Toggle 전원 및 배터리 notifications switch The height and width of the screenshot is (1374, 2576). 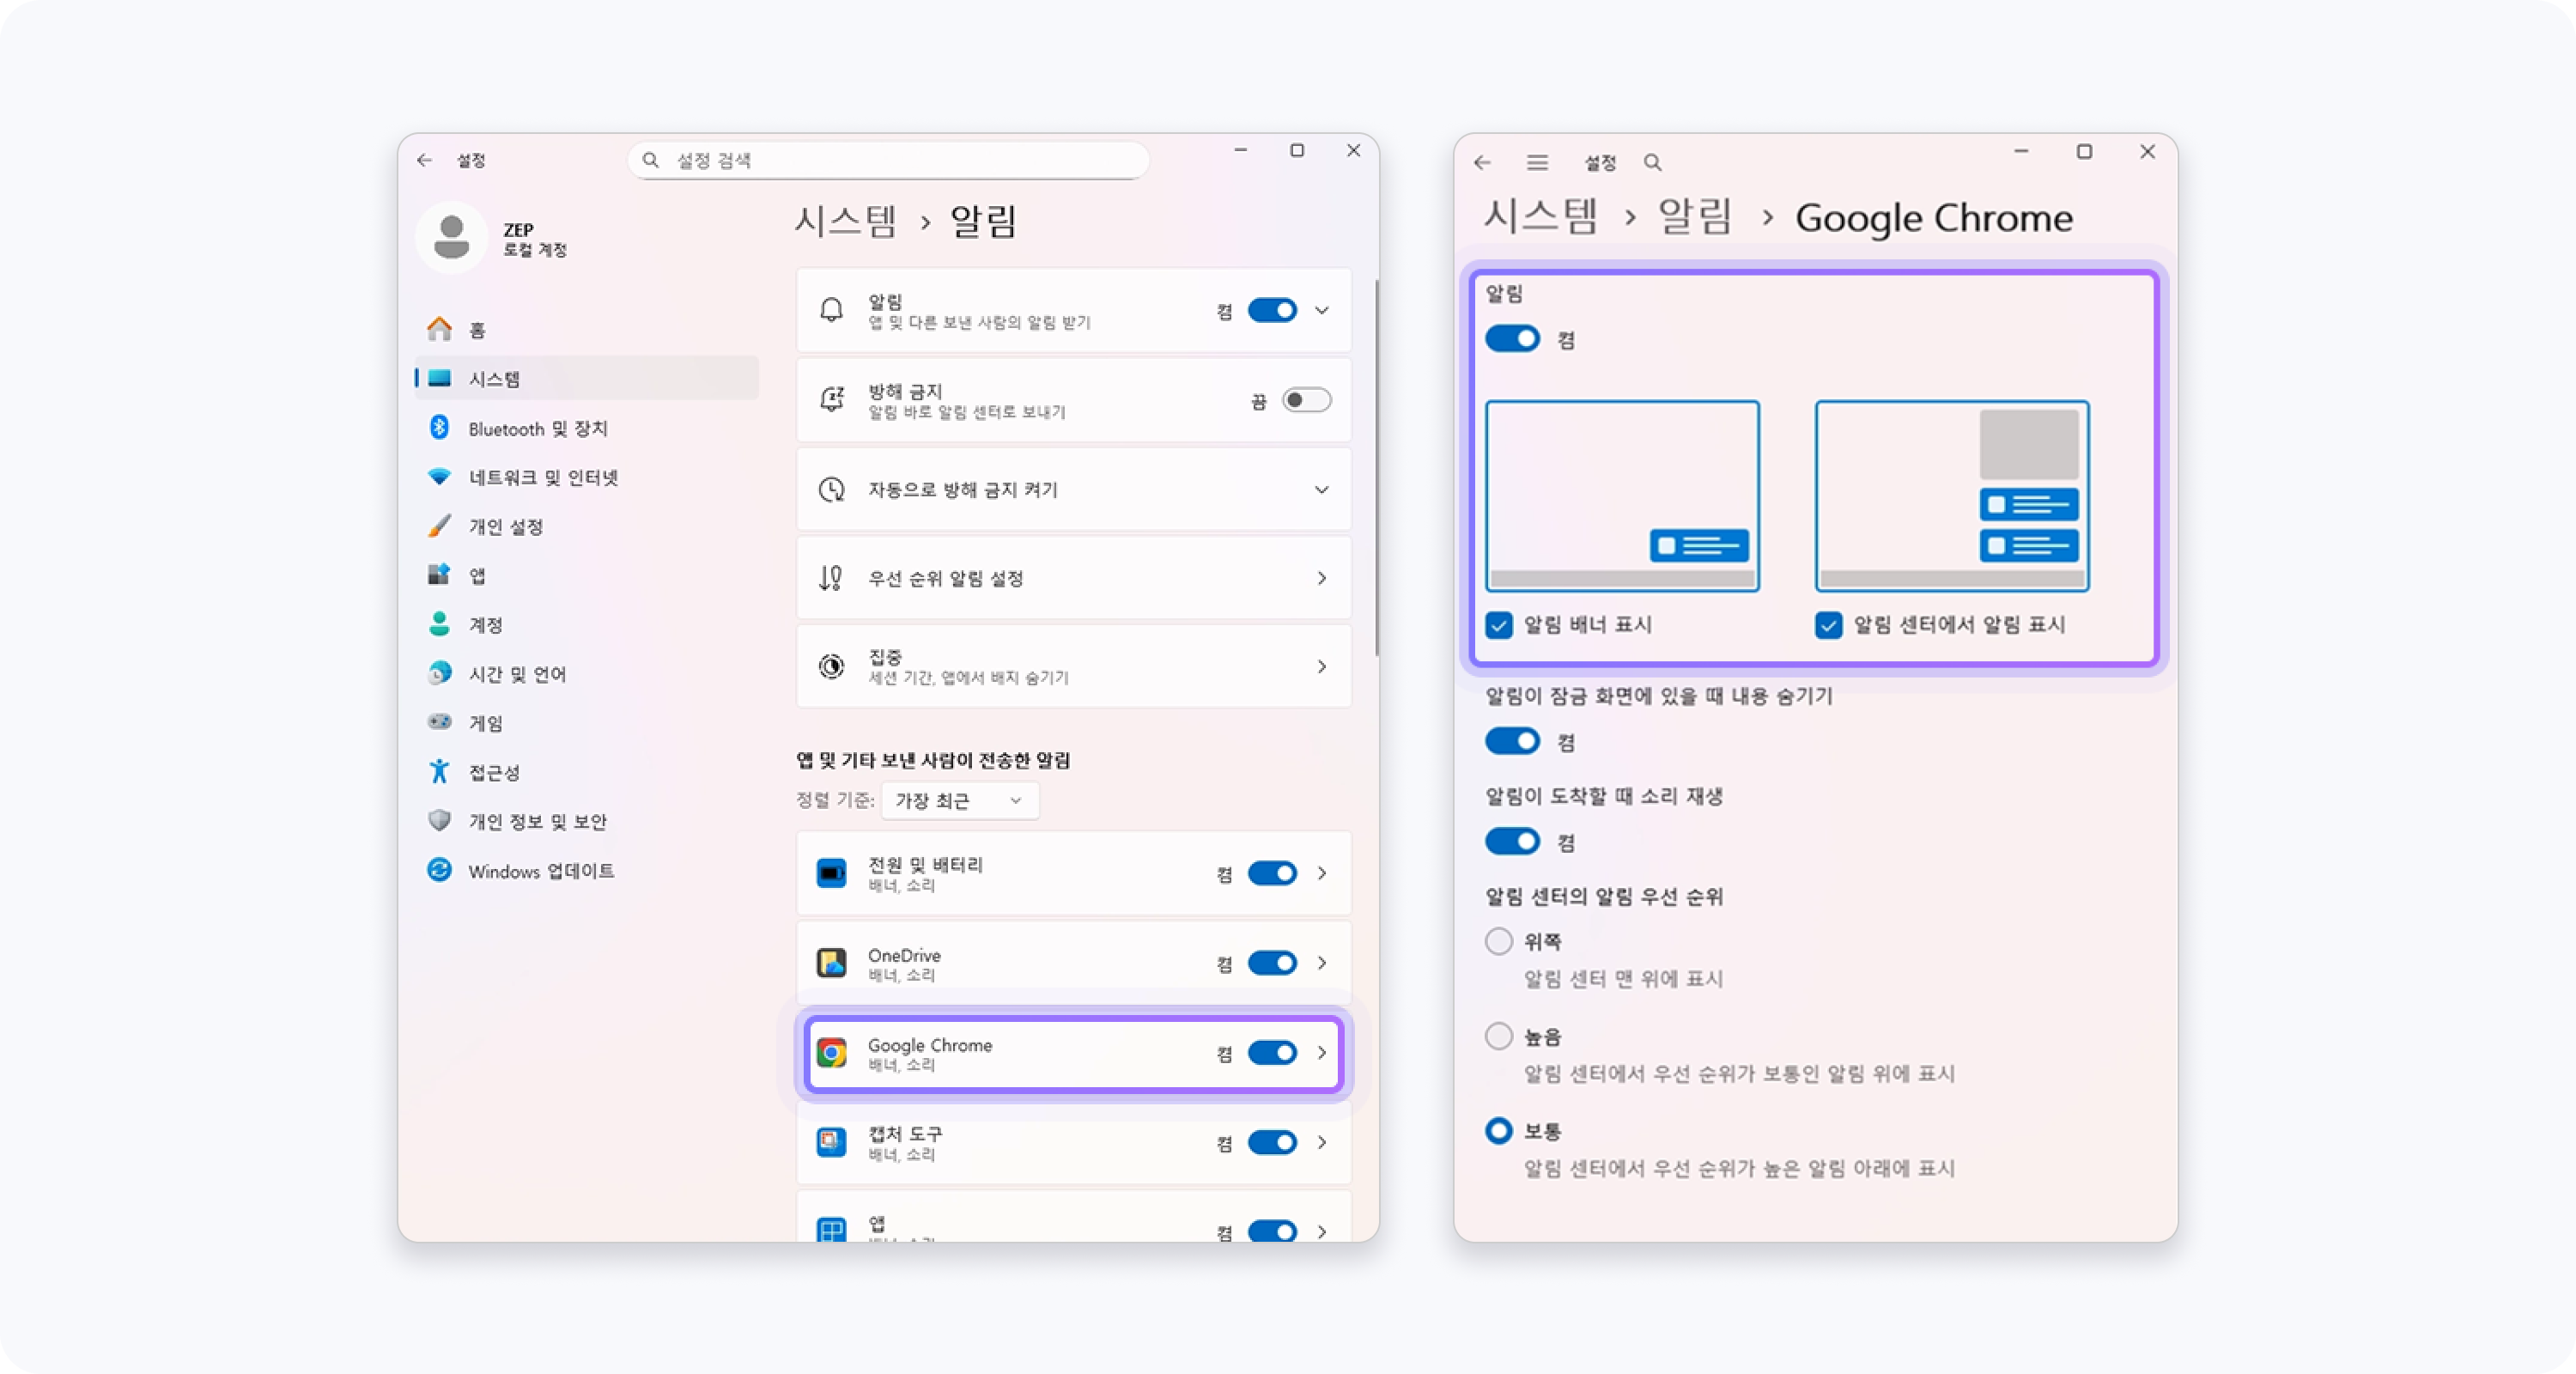pos(1272,873)
